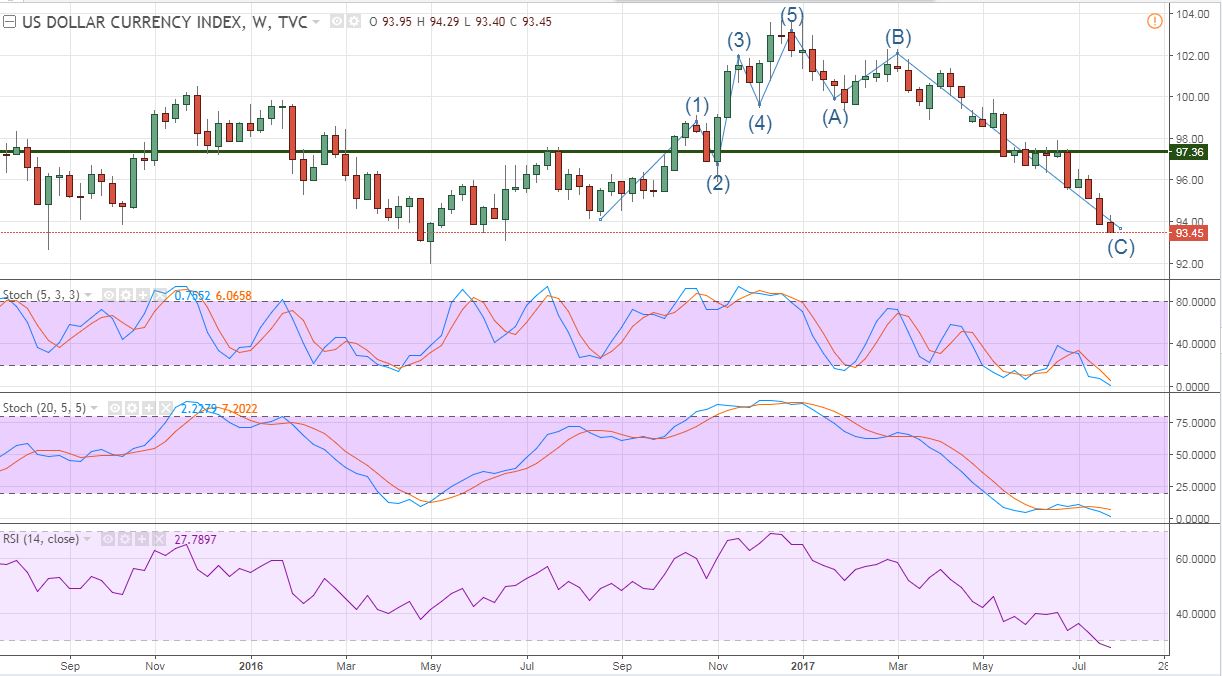
Task: Click the 80.0000 level on the Stoch (5, 3, 3) scale
Action: [x=1196, y=302]
